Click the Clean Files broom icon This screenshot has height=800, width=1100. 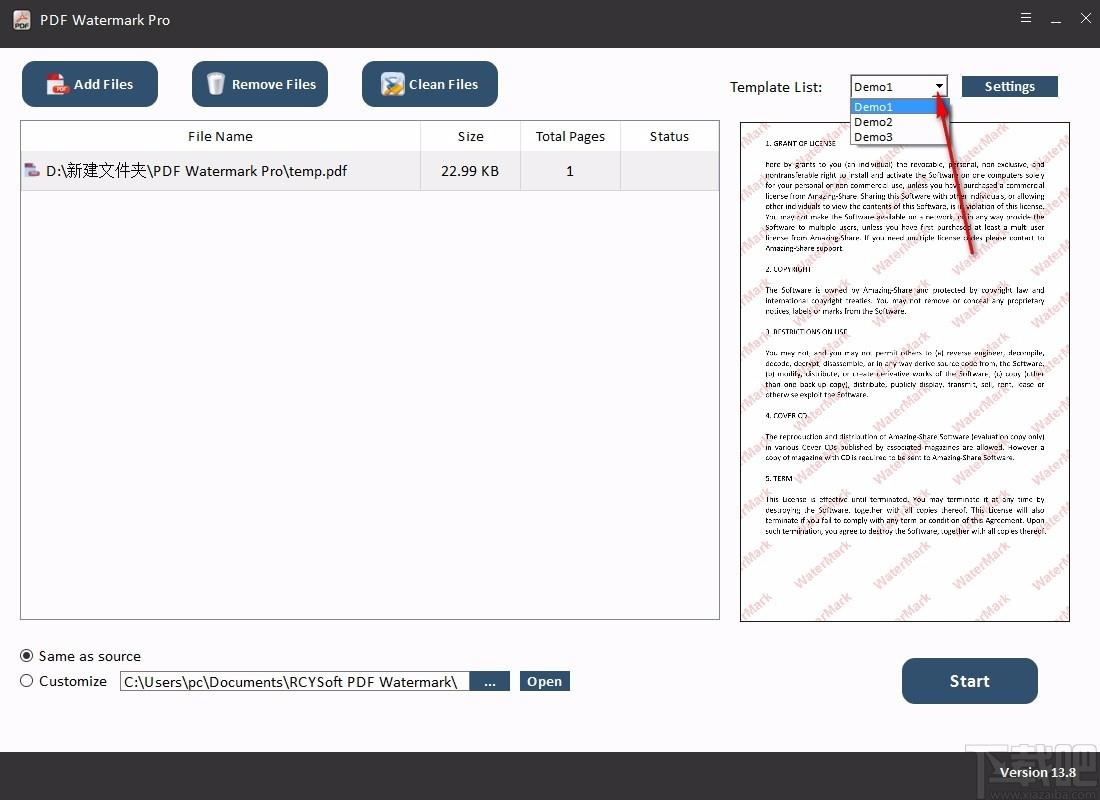(393, 84)
